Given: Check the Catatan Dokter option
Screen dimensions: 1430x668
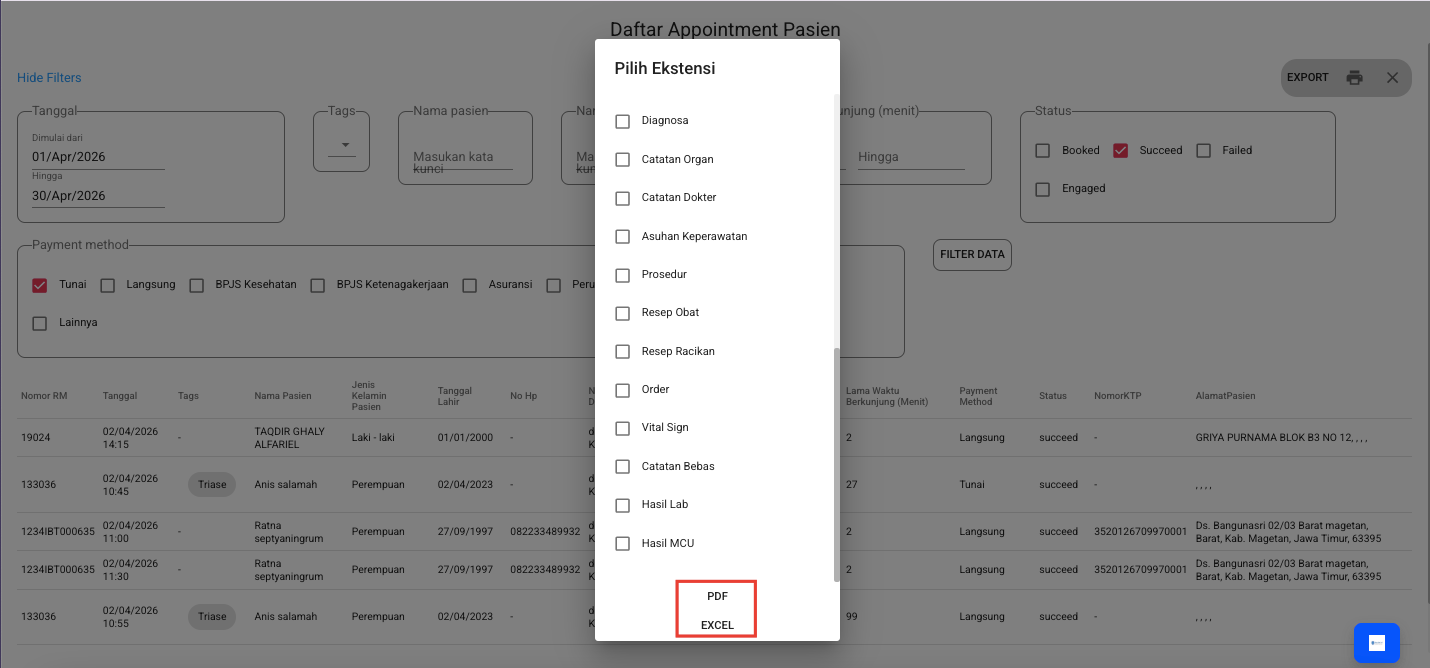Looking at the screenshot, I should (622, 198).
